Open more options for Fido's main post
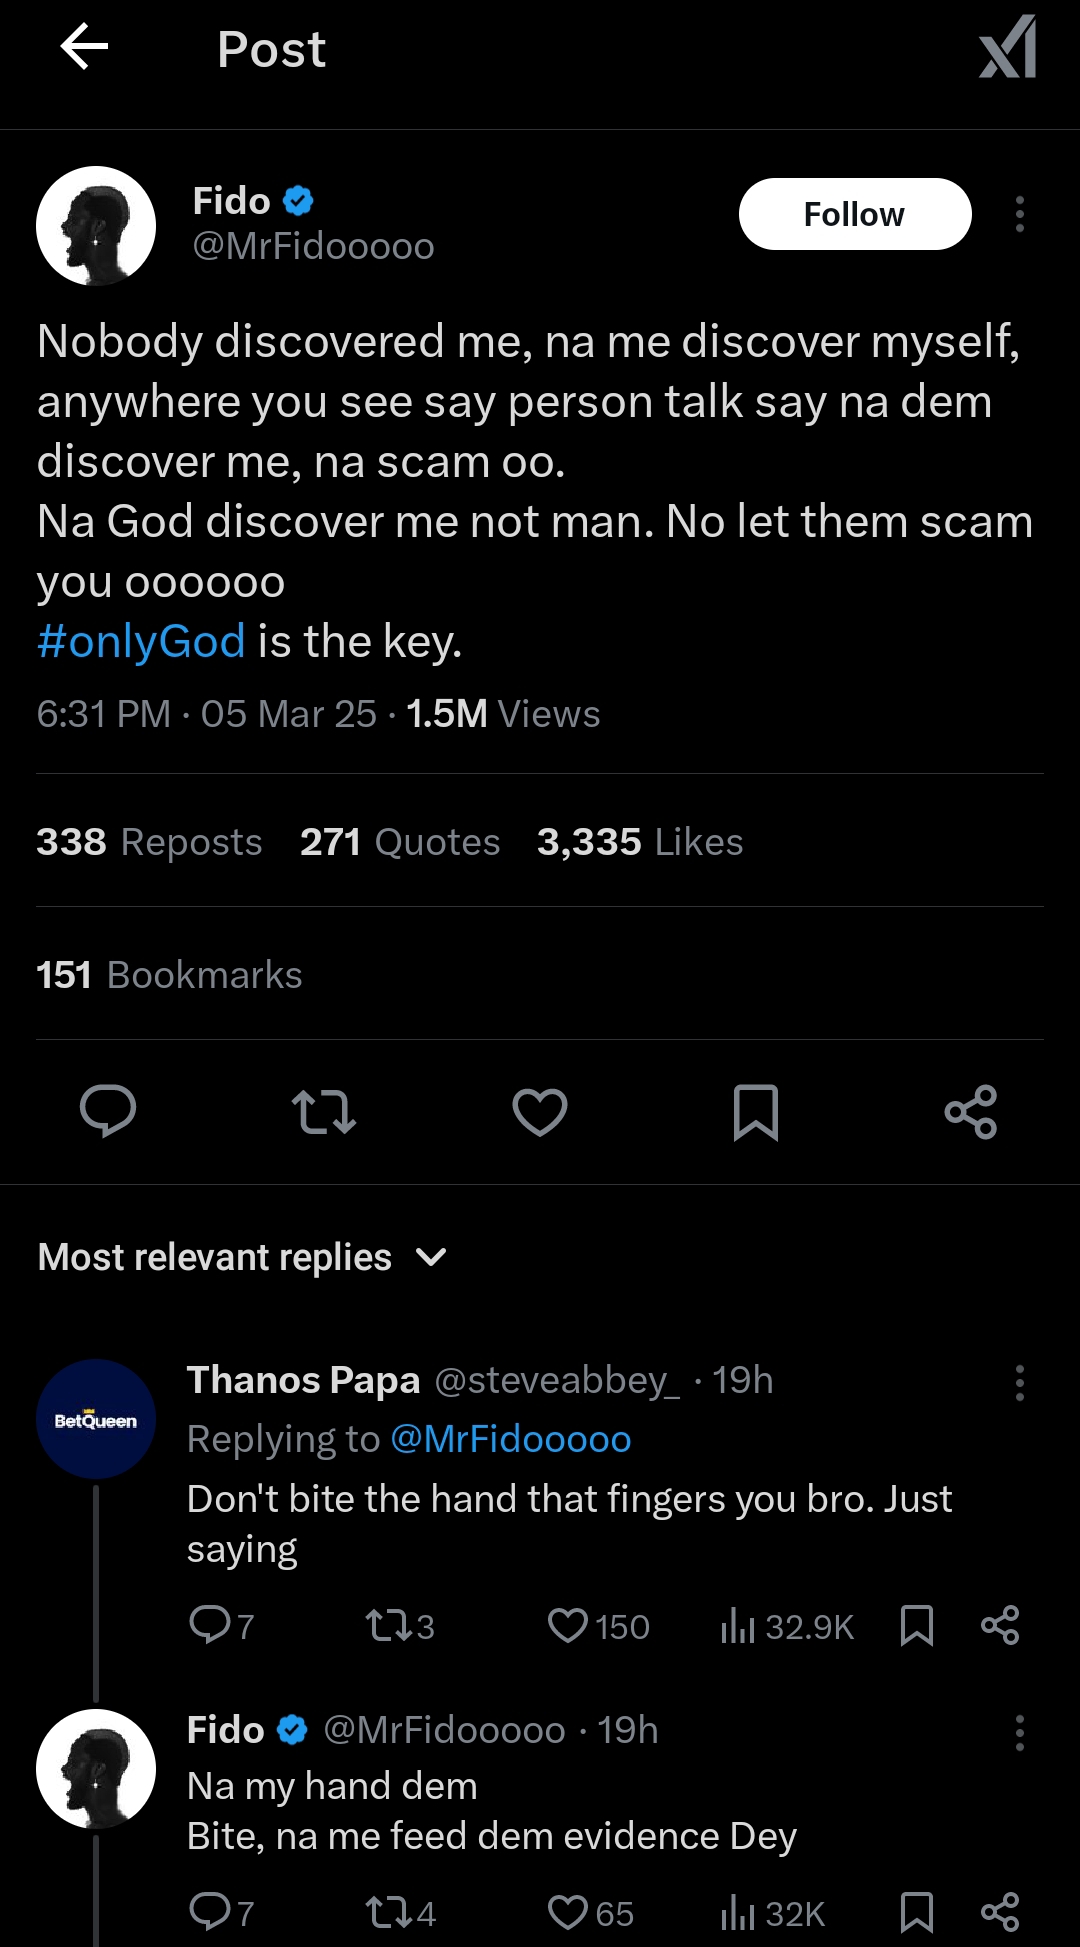 (x=1019, y=214)
